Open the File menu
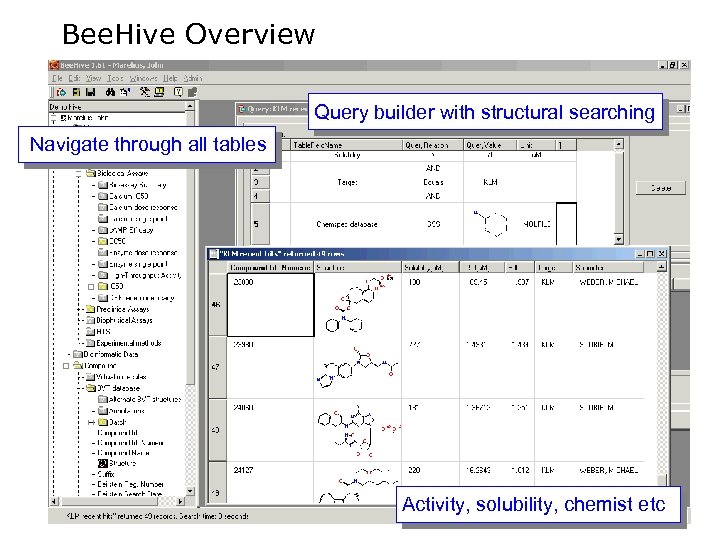The image size is (720, 540). [57, 79]
